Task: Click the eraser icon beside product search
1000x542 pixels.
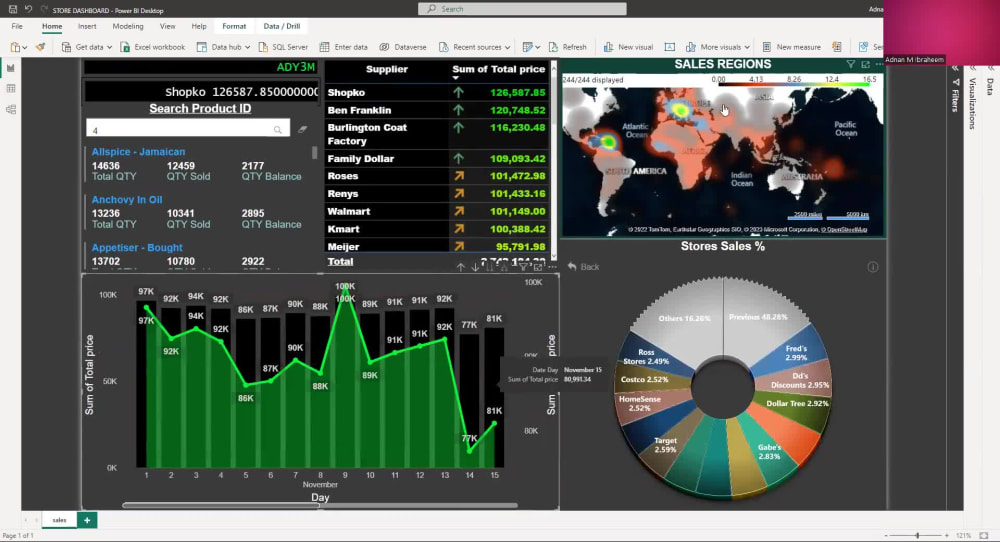Action: tap(302, 129)
